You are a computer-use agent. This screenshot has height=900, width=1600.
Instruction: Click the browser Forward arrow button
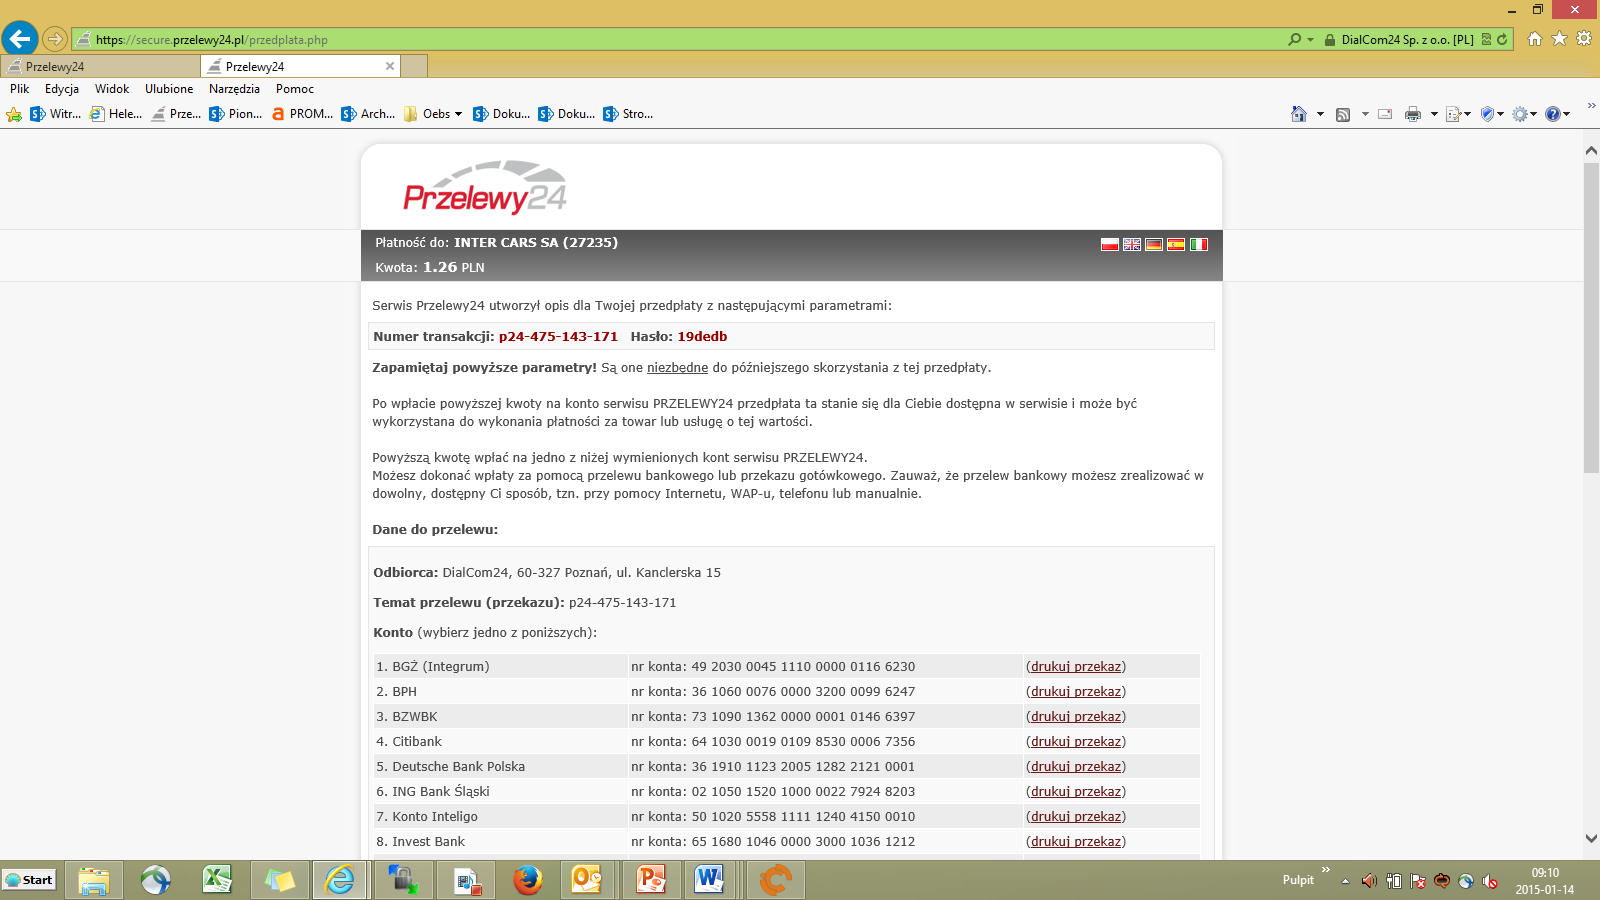pos(55,40)
